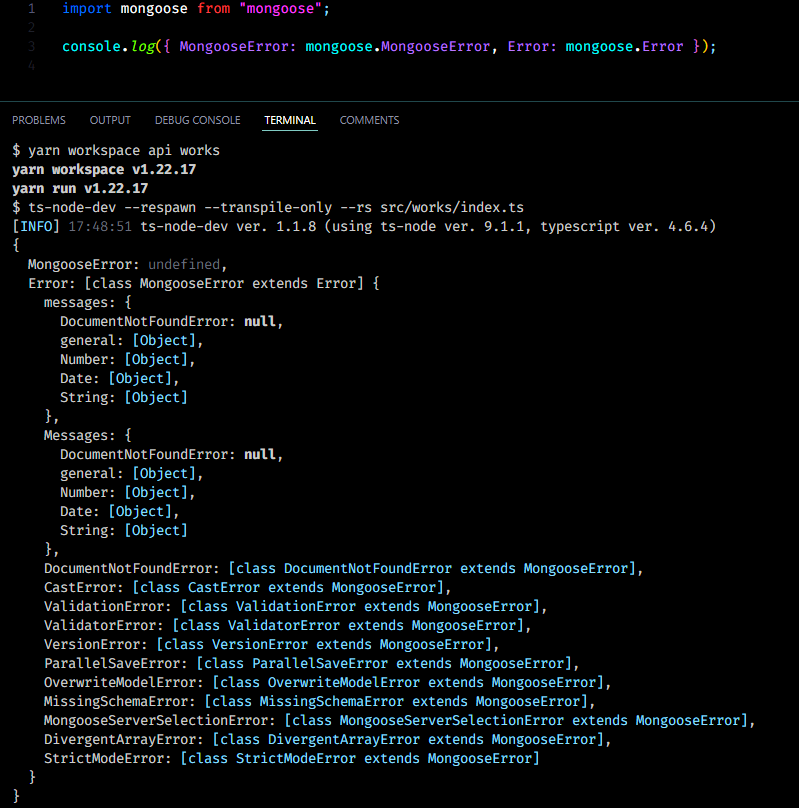
Task: Click 'ValidatorError' class output line
Action: click(287, 626)
